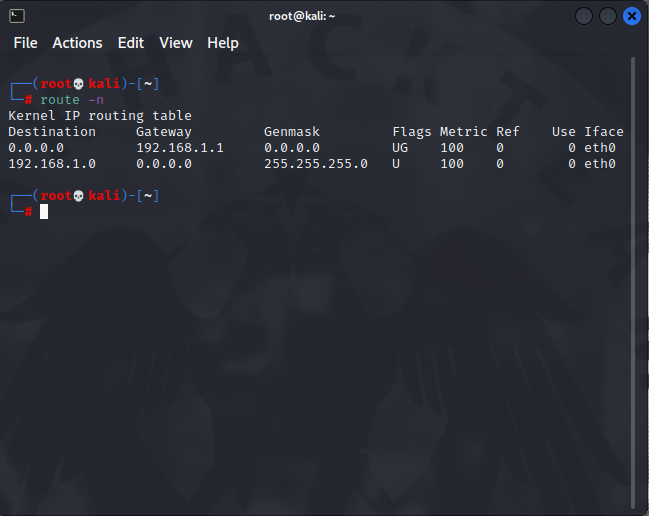This screenshot has width=649, height=516.
Task: Close the terminal with the blue X button
Action: click(632, 16)
